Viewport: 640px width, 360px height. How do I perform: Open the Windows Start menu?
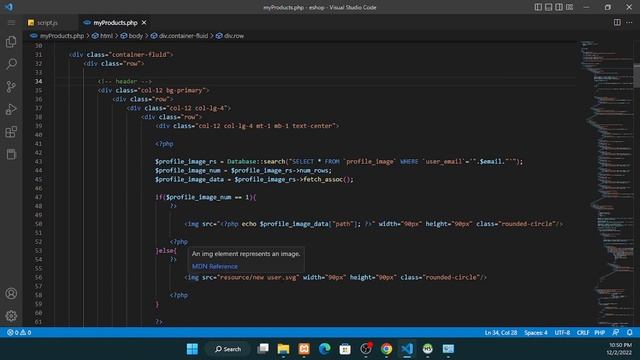(x=192, y=349)
